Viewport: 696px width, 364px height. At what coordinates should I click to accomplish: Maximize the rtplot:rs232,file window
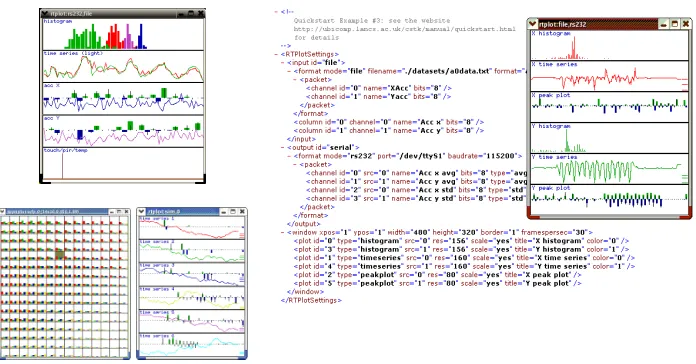coord(191,14)
